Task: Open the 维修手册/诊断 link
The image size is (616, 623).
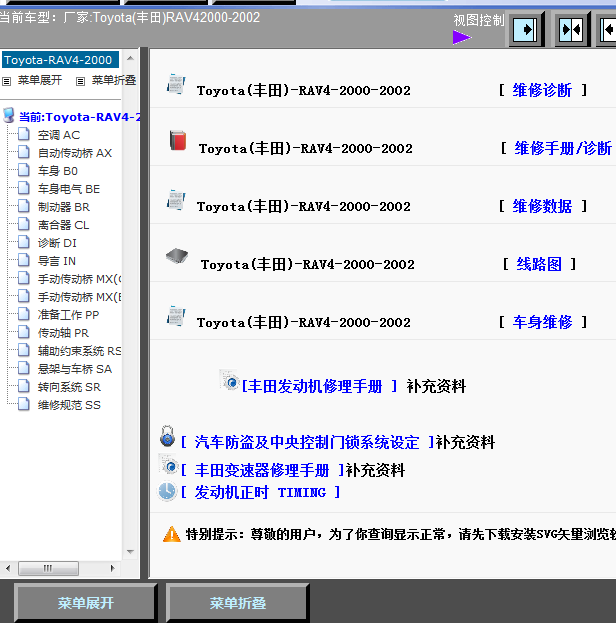Action: point(563,148)
